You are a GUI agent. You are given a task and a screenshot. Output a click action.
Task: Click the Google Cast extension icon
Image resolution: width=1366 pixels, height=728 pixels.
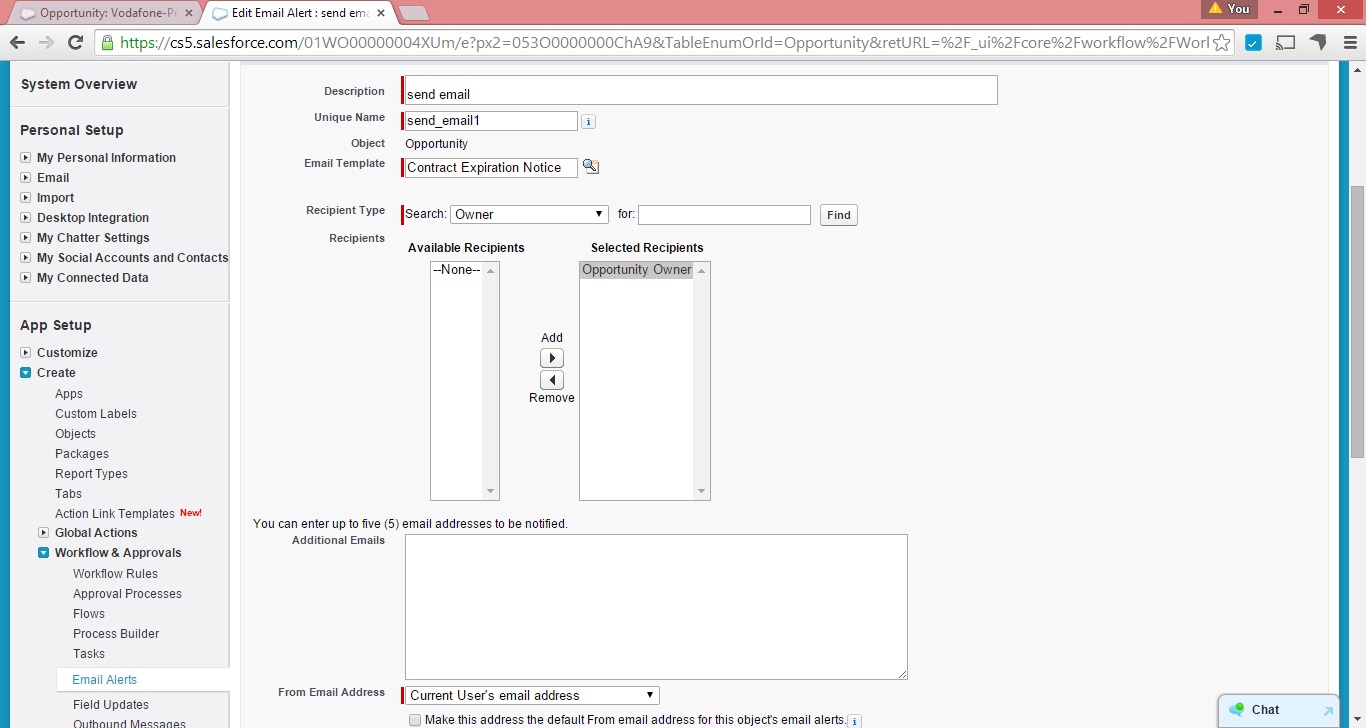coord(1286,43)
